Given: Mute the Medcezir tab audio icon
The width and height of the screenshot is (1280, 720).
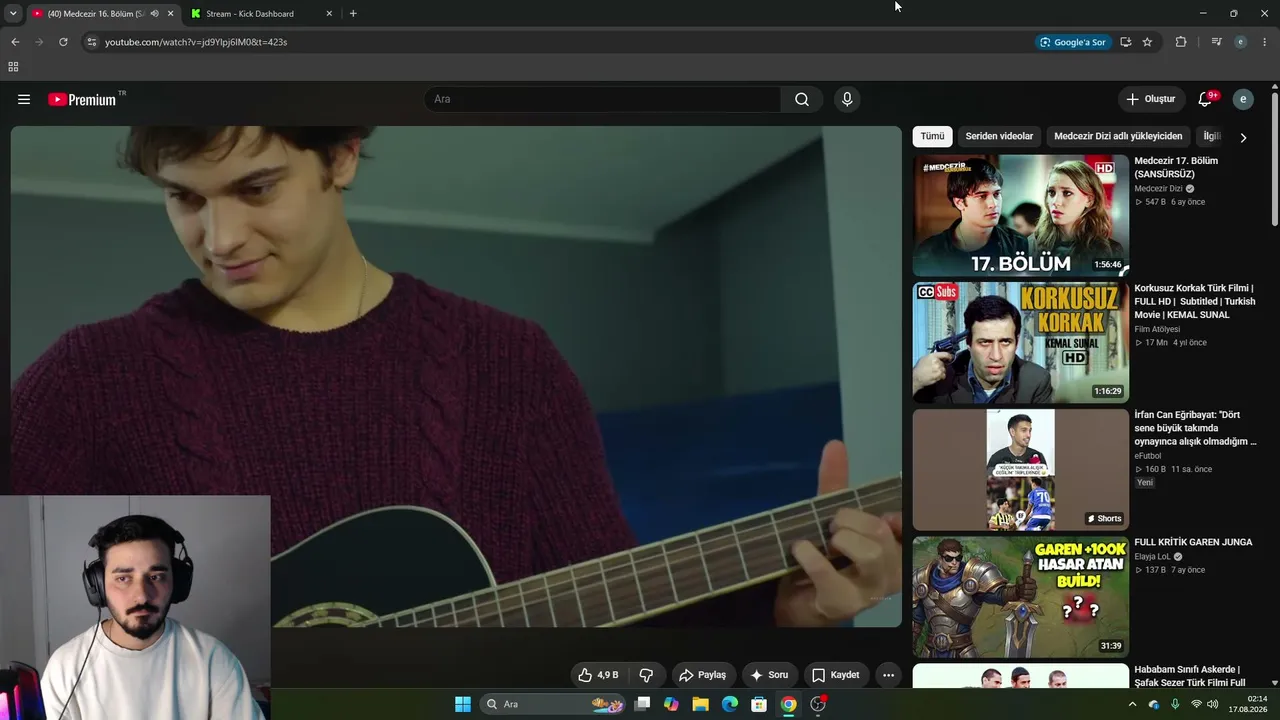Looking at the screenshot, I should [x=154, y=14].
